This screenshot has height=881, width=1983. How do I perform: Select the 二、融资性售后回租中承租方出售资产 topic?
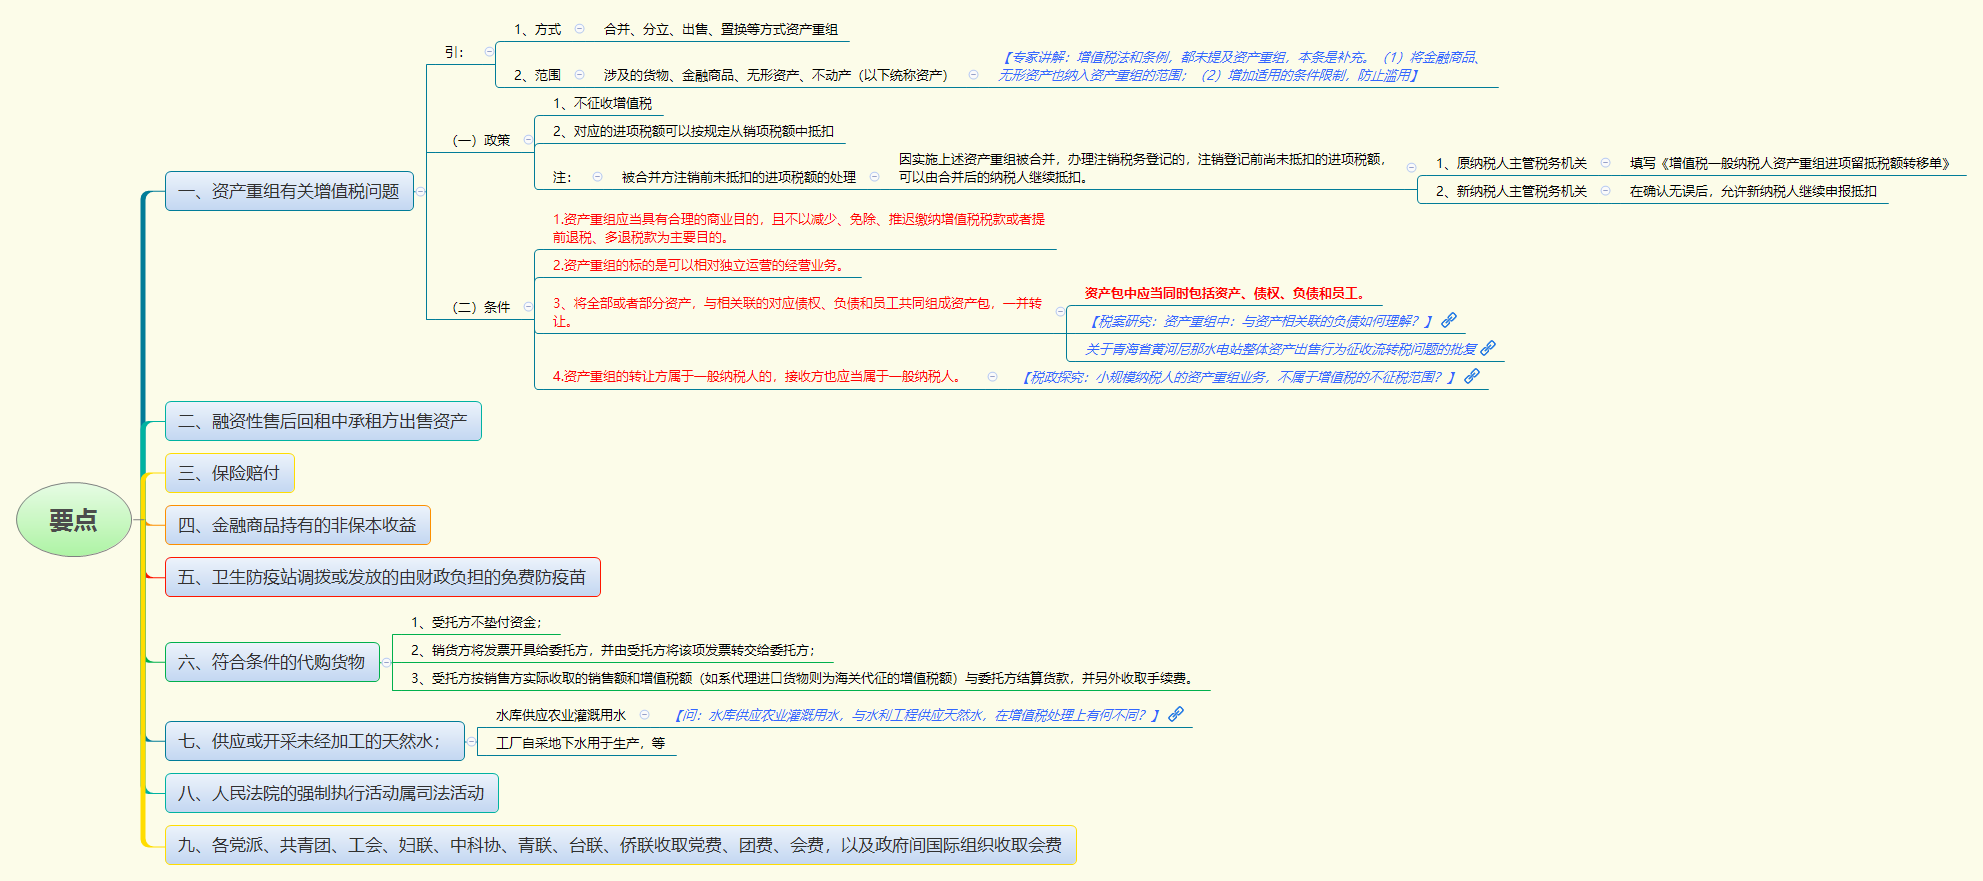(x=323, y=421)
